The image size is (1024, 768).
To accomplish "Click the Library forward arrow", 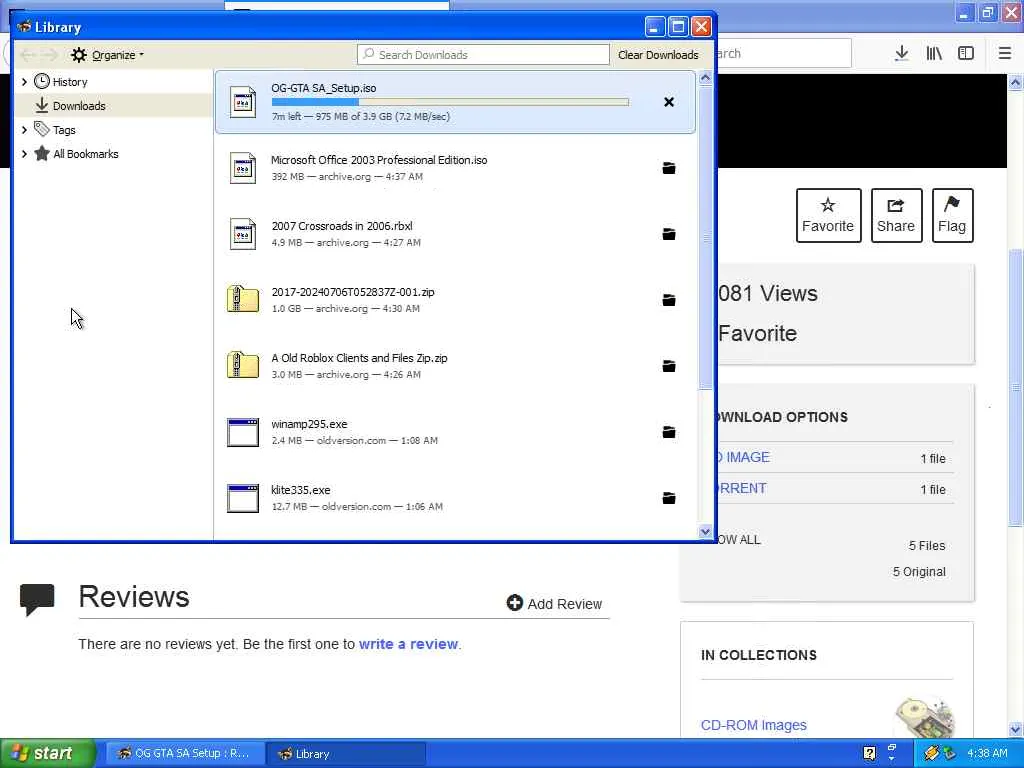I will 50,55.
